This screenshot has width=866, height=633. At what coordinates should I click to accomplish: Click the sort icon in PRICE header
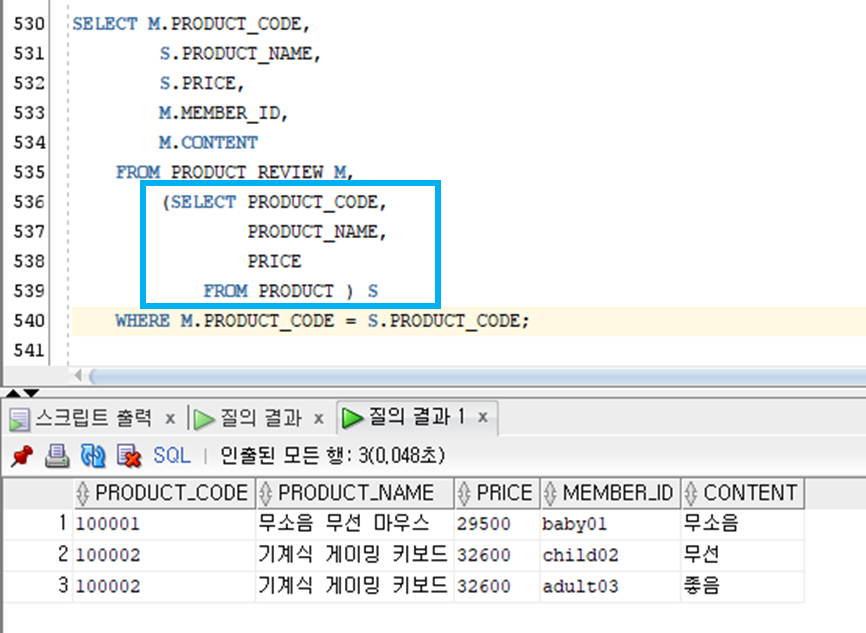pos(464,494)
